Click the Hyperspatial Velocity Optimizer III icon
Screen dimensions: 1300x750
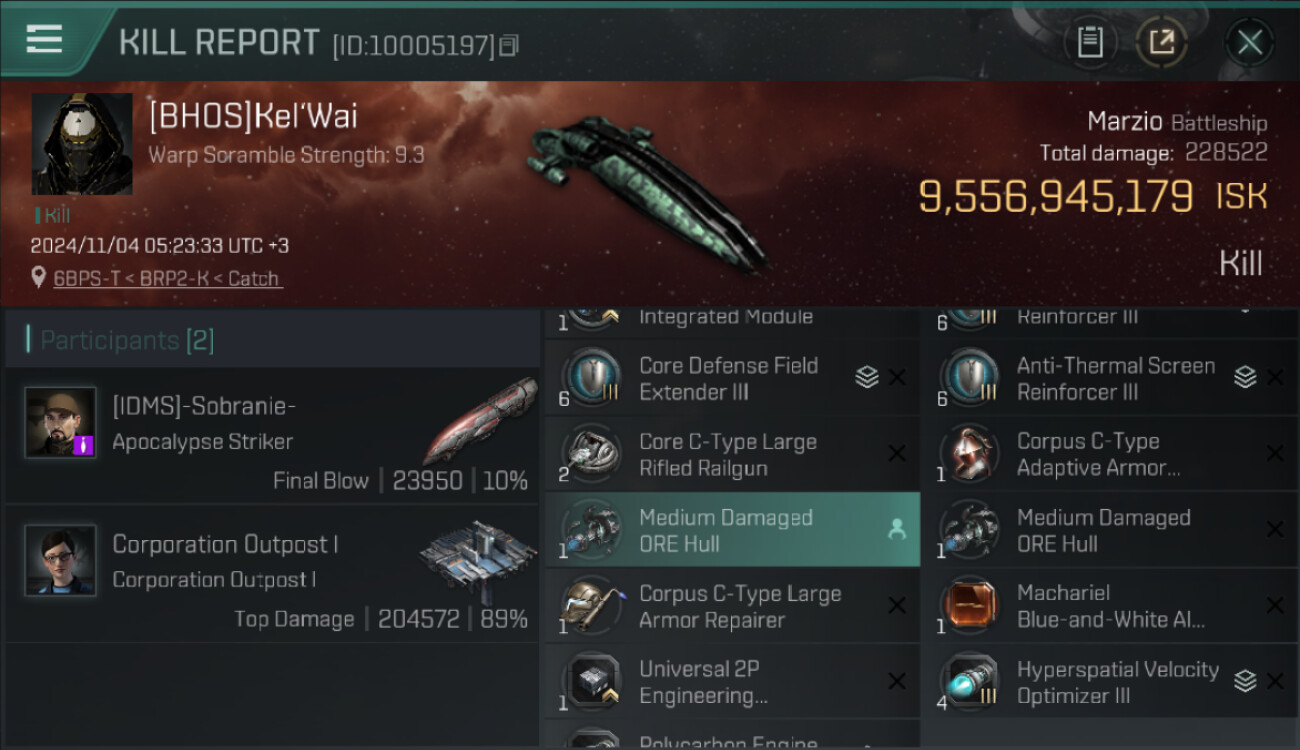coord(970,682)
